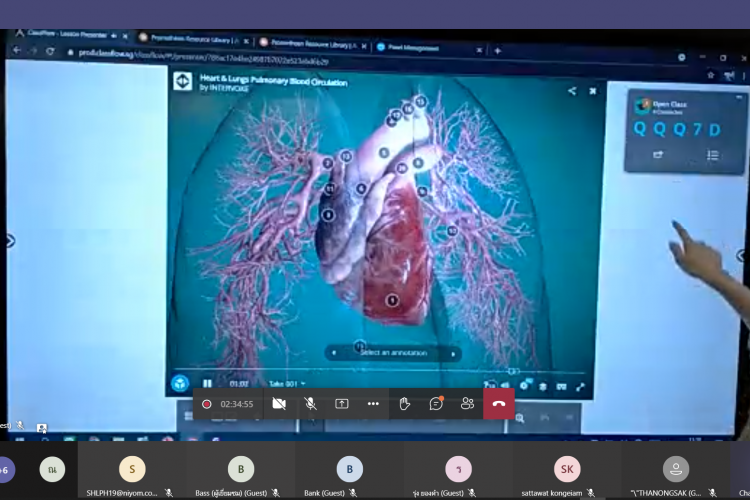Image resolution: width=750 pixels, height=500 pixels.
Task: Open more actions ellipsis menu
Action: 373,403
